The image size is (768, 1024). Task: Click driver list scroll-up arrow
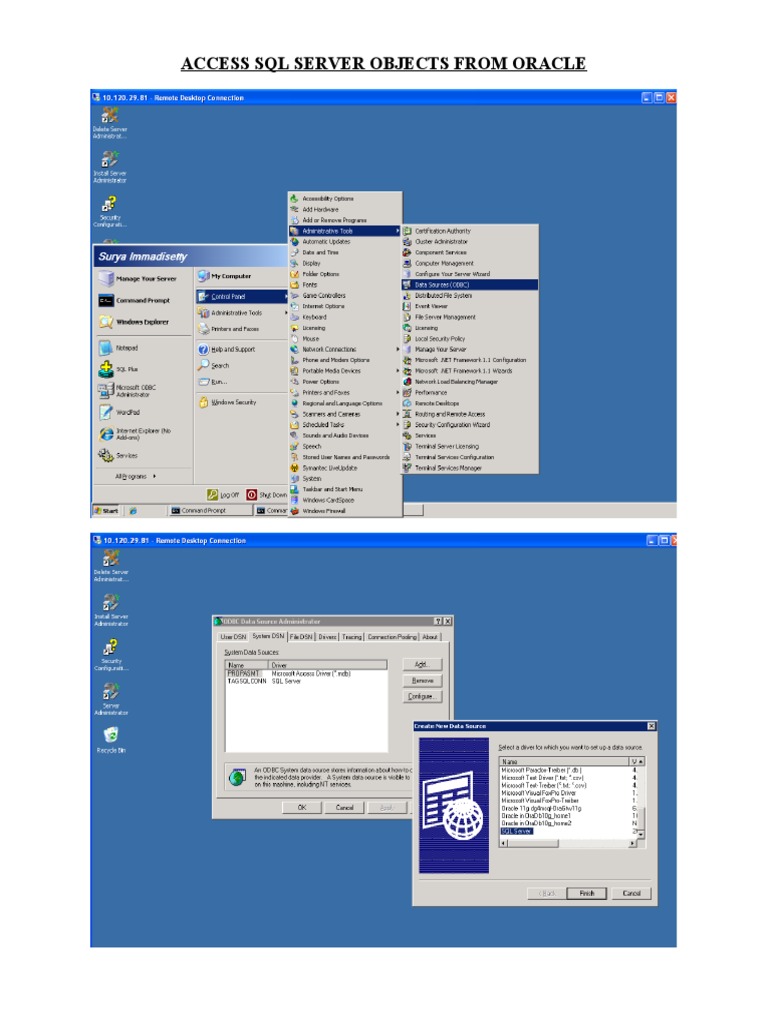click(x=641, y=761)
